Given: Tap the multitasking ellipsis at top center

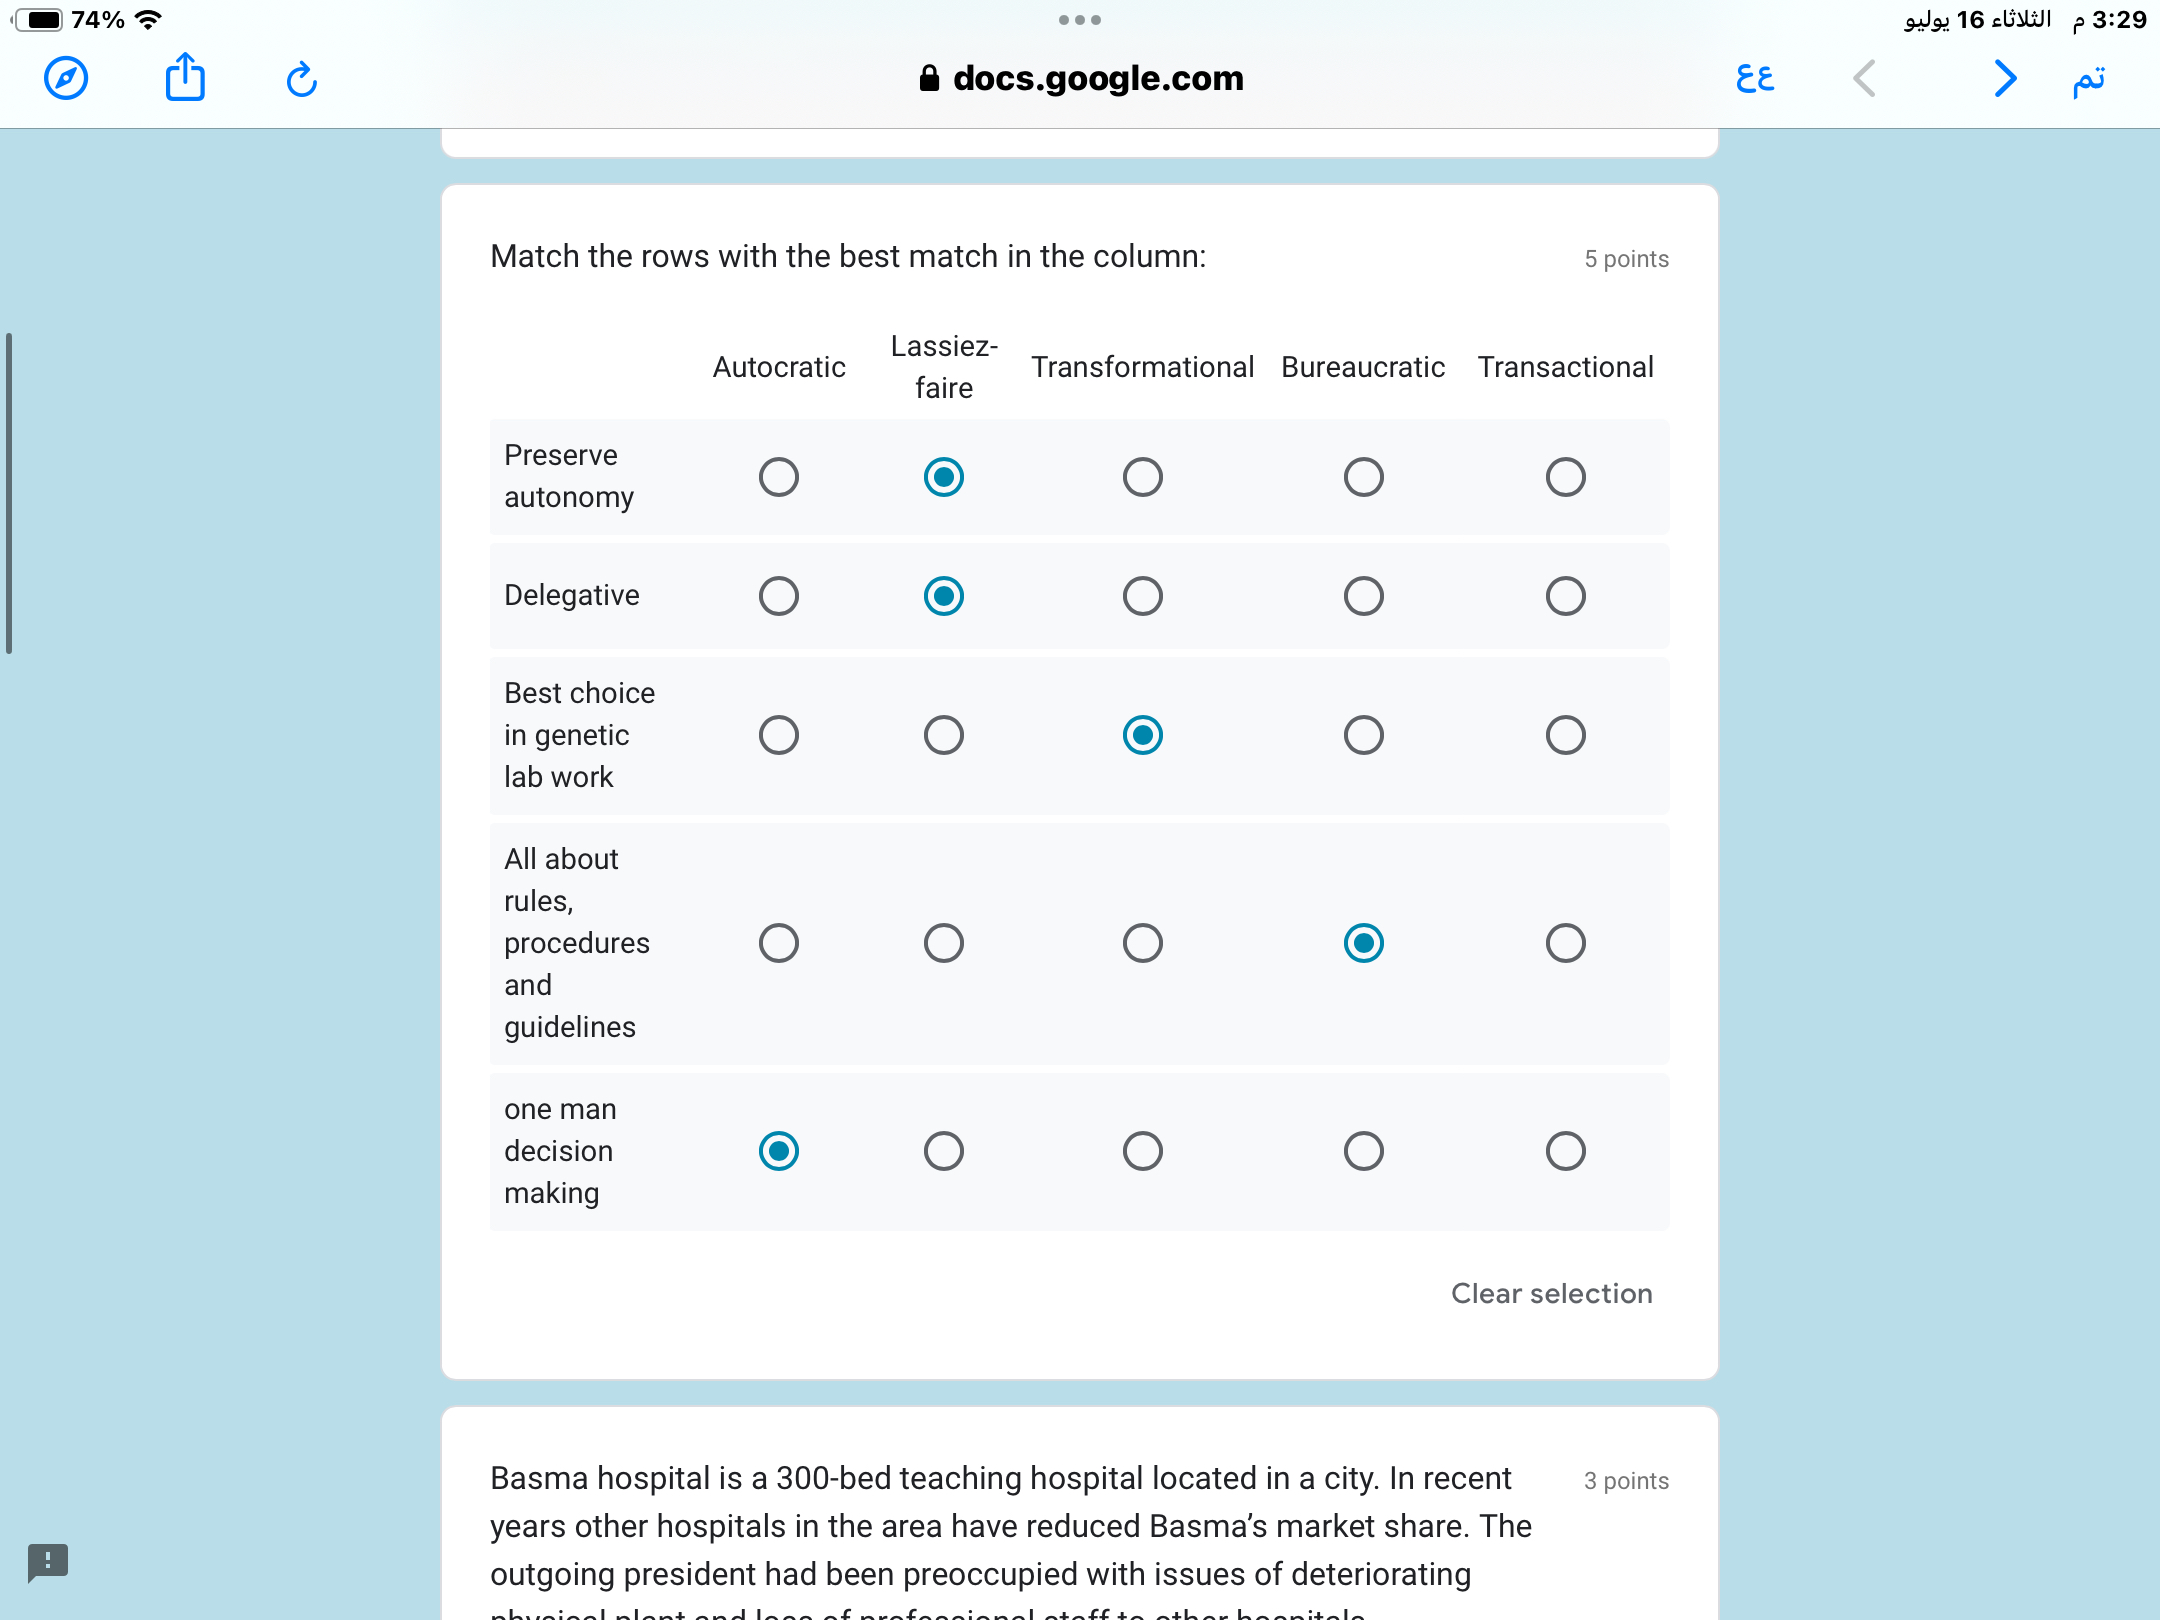Looking at the screenshot, I should [x=1079, y=20].
